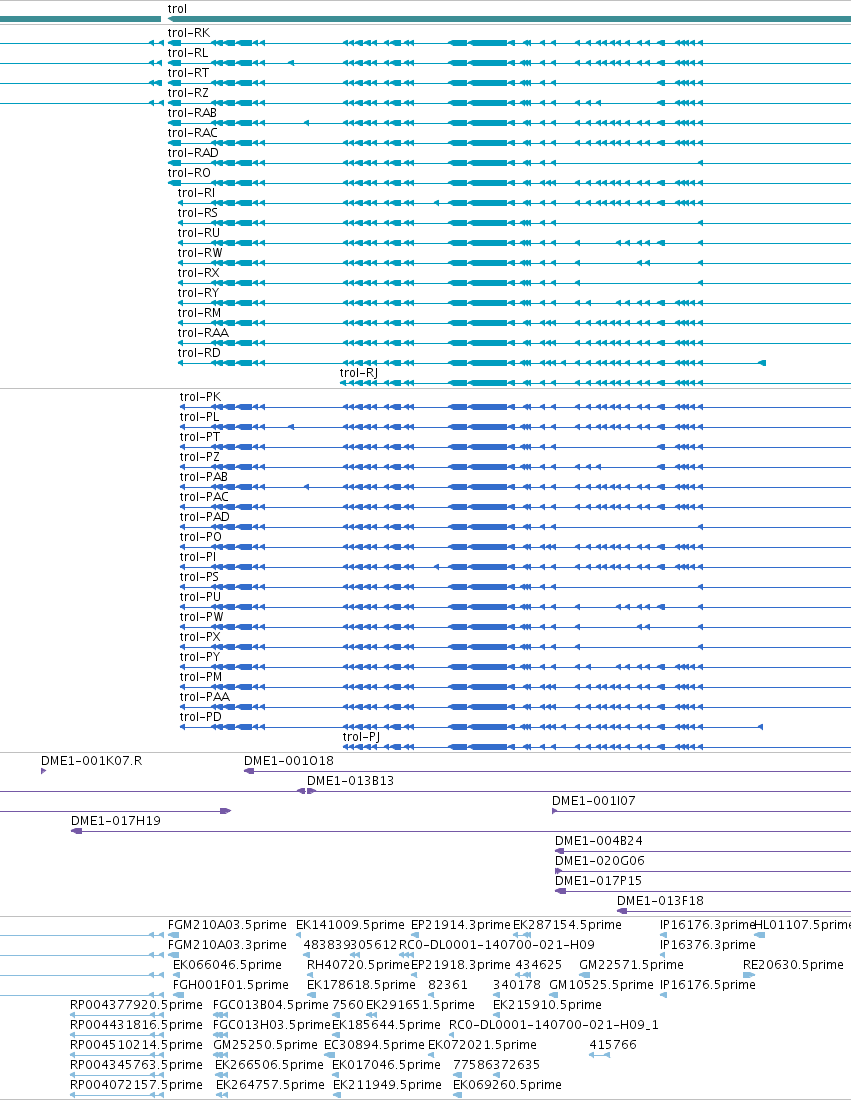Viewport: 851px width, 1100px height.
Task: Select clone DME1-001K07.R label
Action: click(91, 760)
